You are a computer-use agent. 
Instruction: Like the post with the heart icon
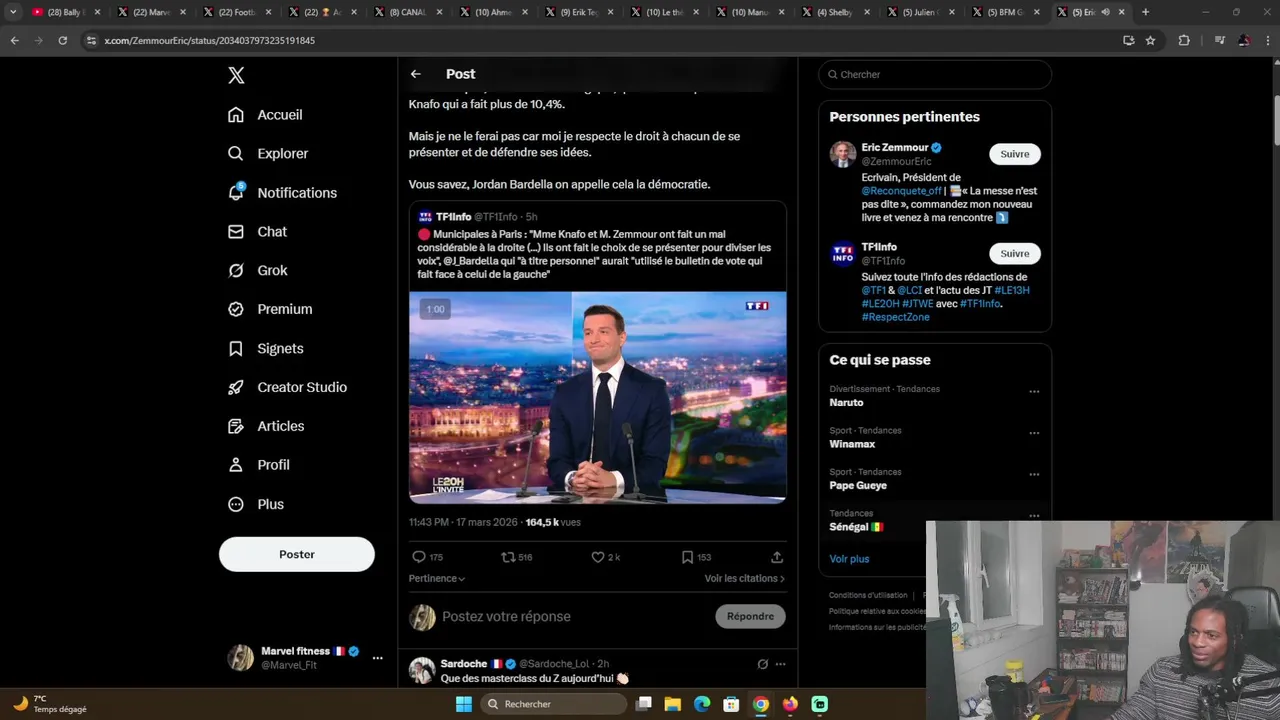click(598, 557)
